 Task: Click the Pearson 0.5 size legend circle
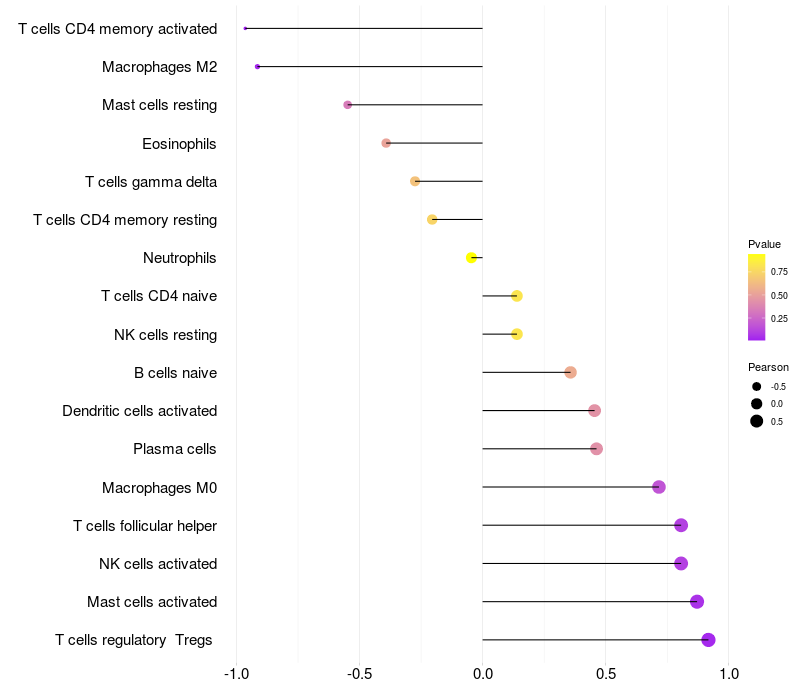tap(756, 421)
